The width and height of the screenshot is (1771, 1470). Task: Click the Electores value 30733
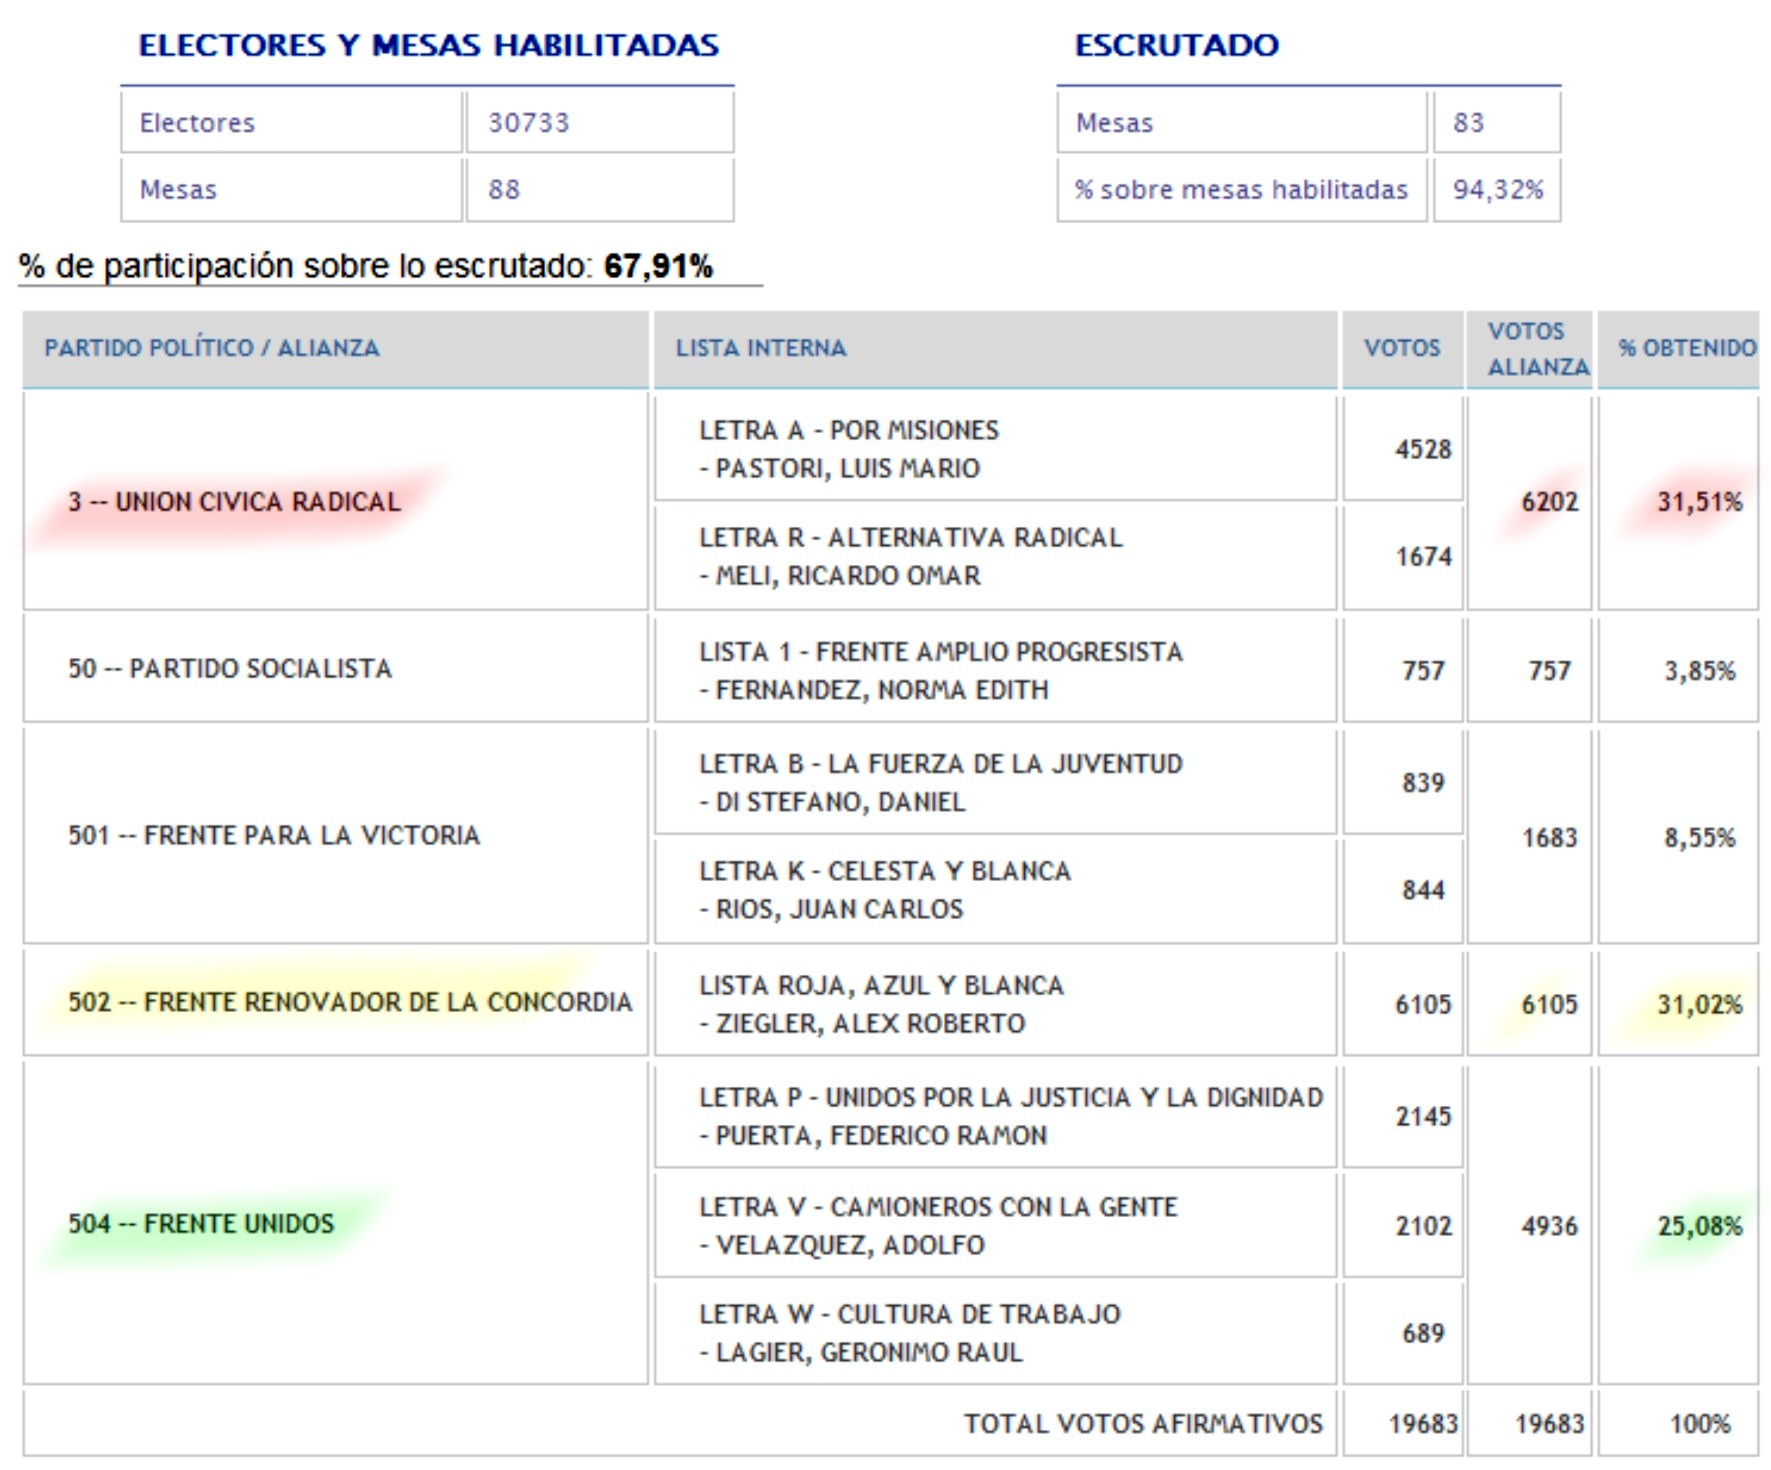529,123
